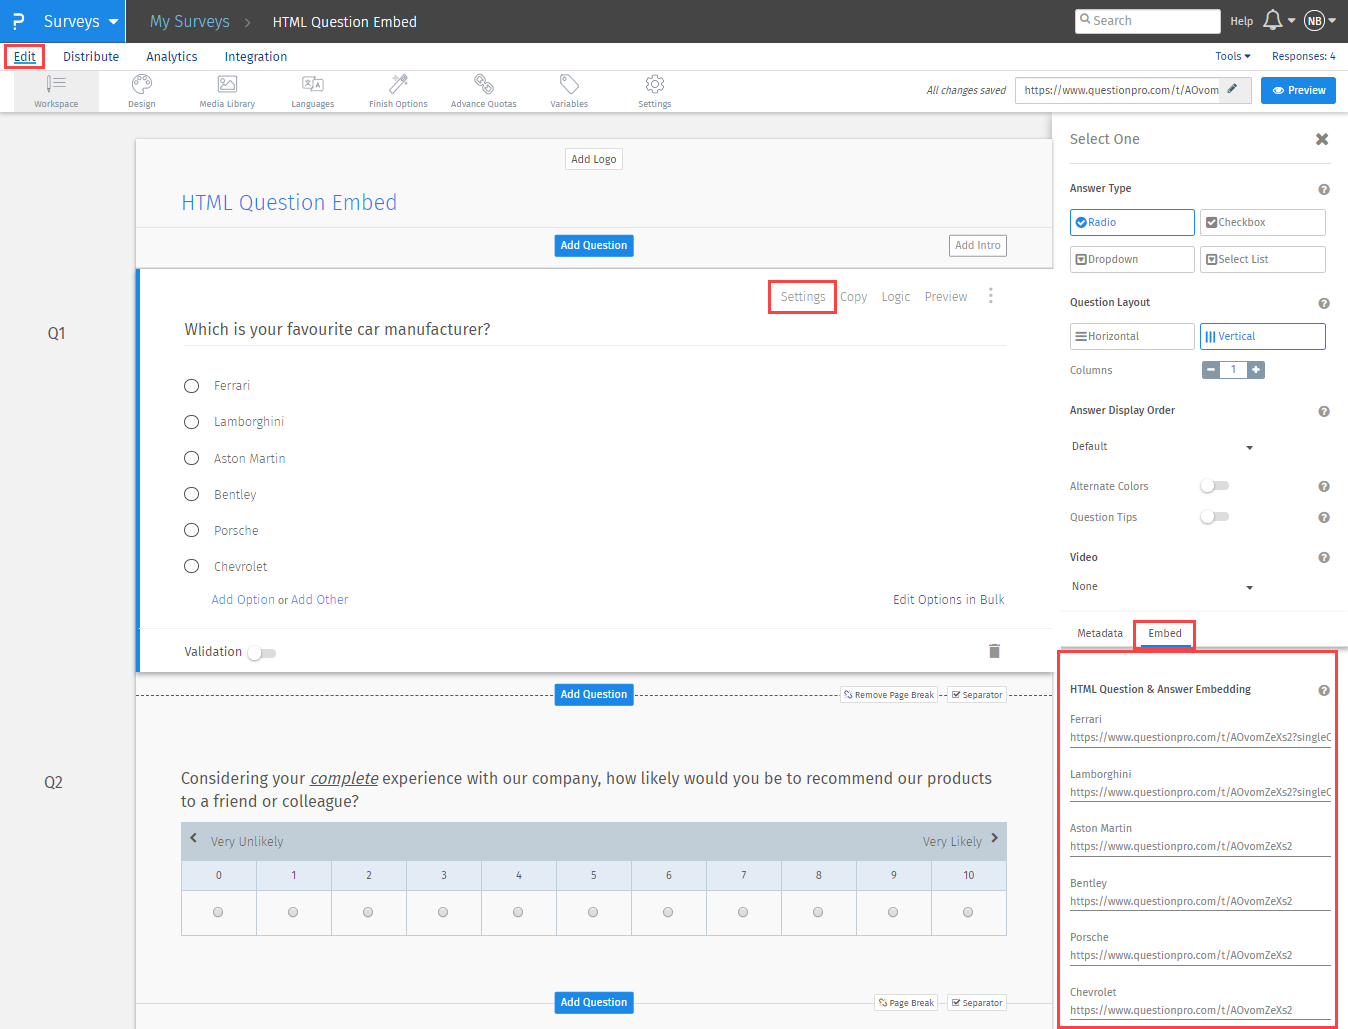Viewport: 1348px width, 1029px height.
Task: Set question layout to Vertical
Action: pyautogui.click(x=1263, y=336)
